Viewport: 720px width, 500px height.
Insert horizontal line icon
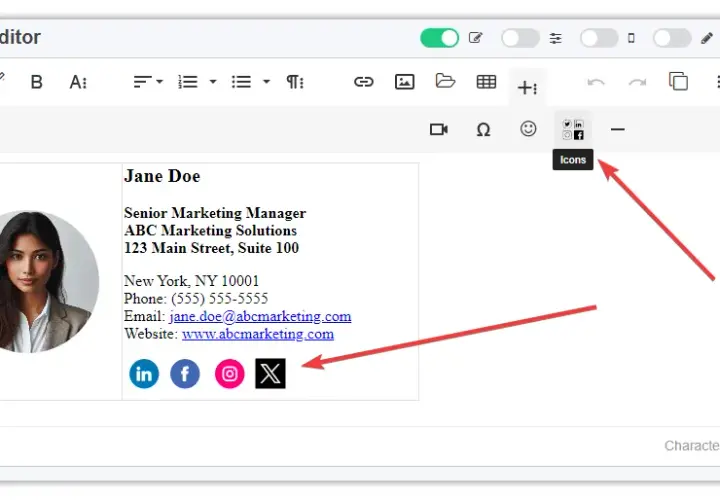(x=618, y=129)
